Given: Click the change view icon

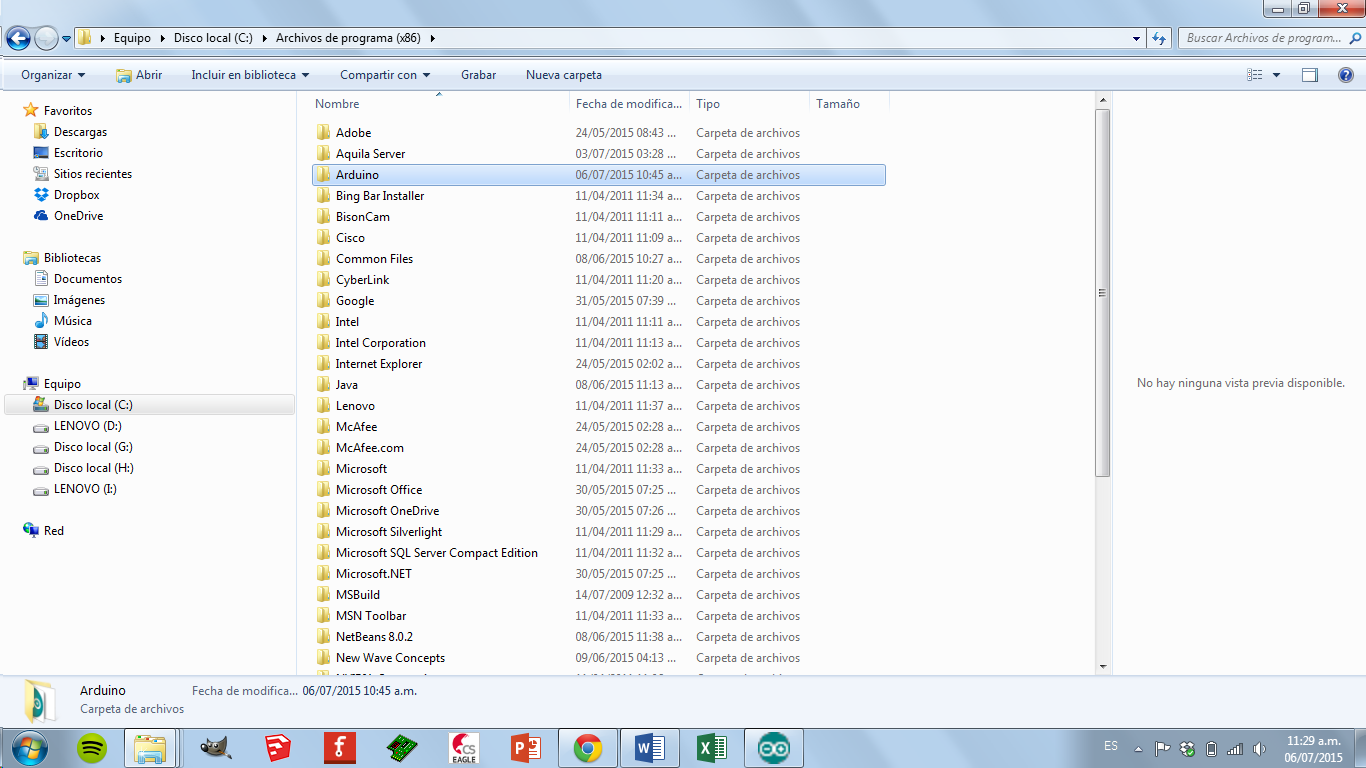Looking at the screenshot, I should coord(1255,75).
